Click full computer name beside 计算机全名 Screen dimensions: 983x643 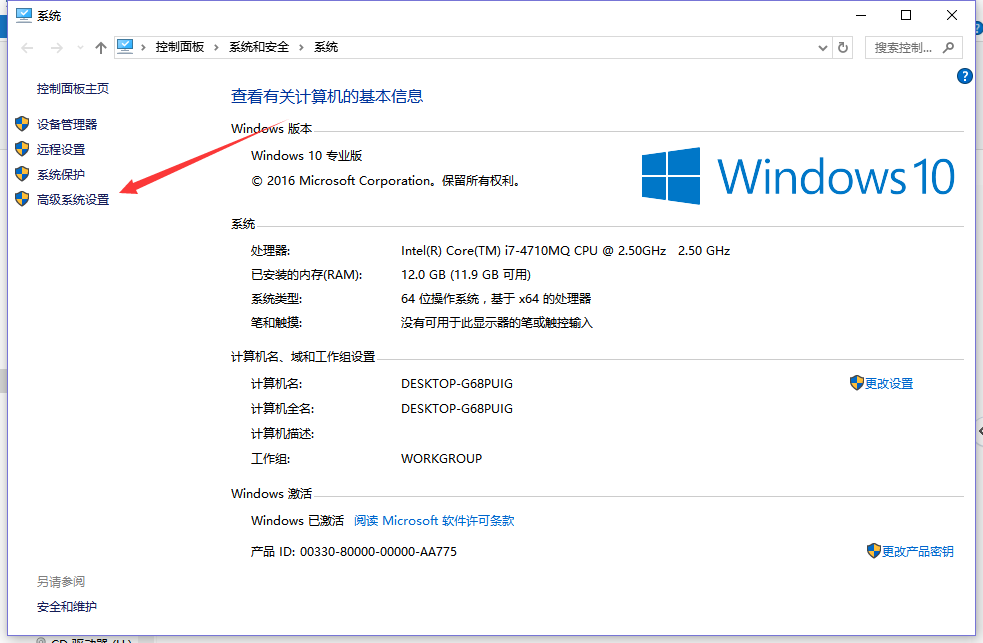457,409
